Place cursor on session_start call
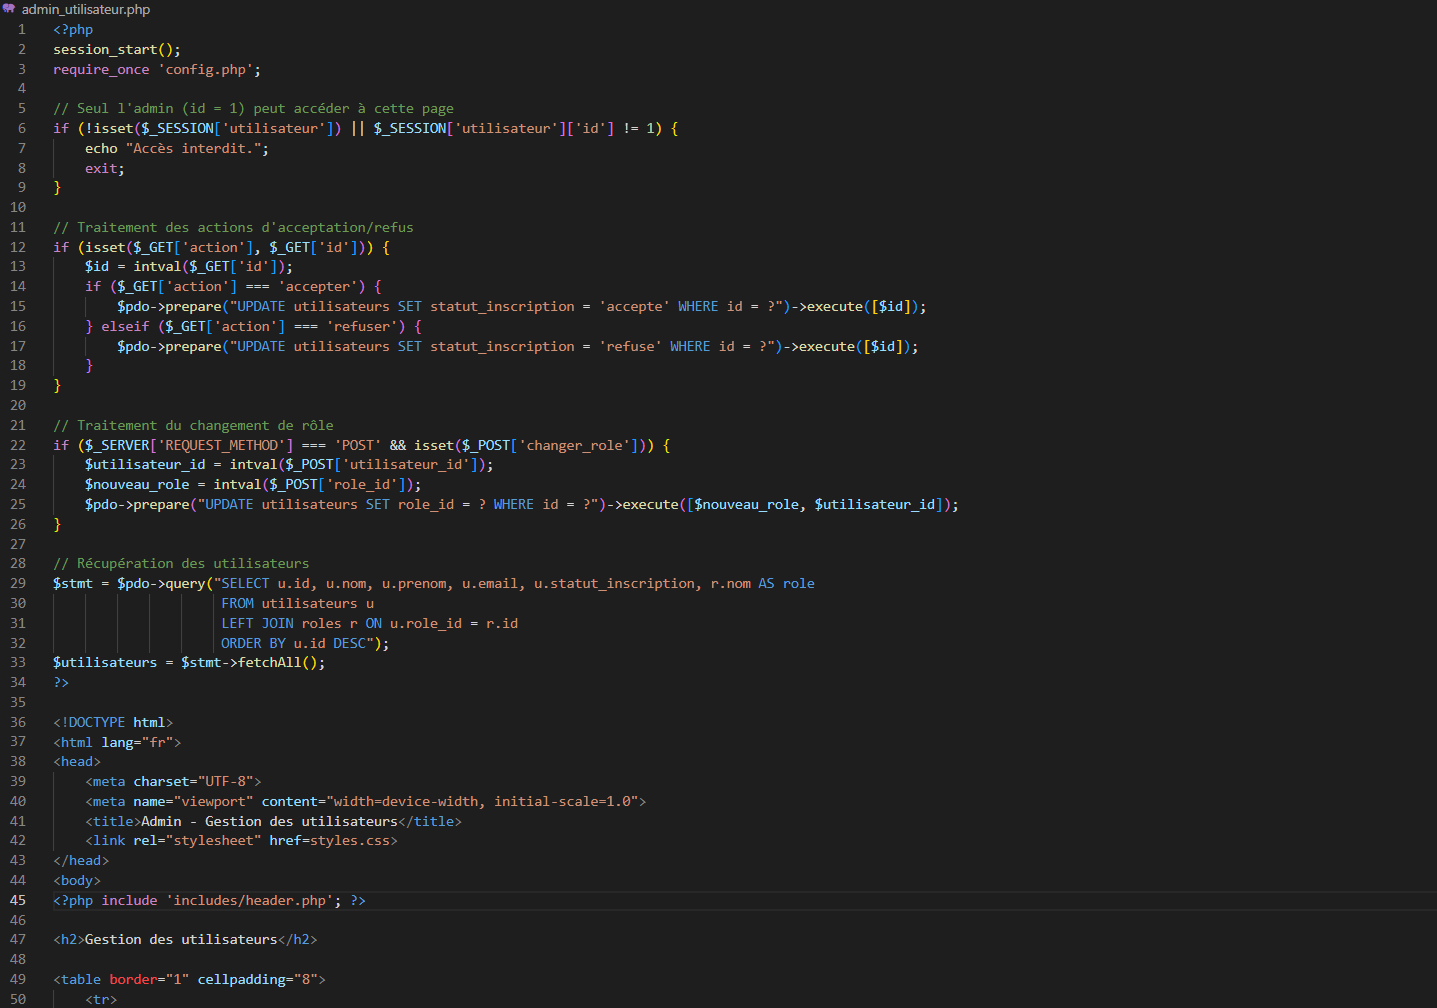Image resolution: width=1437 pixels, height=1008 pixels. (117, 50)
